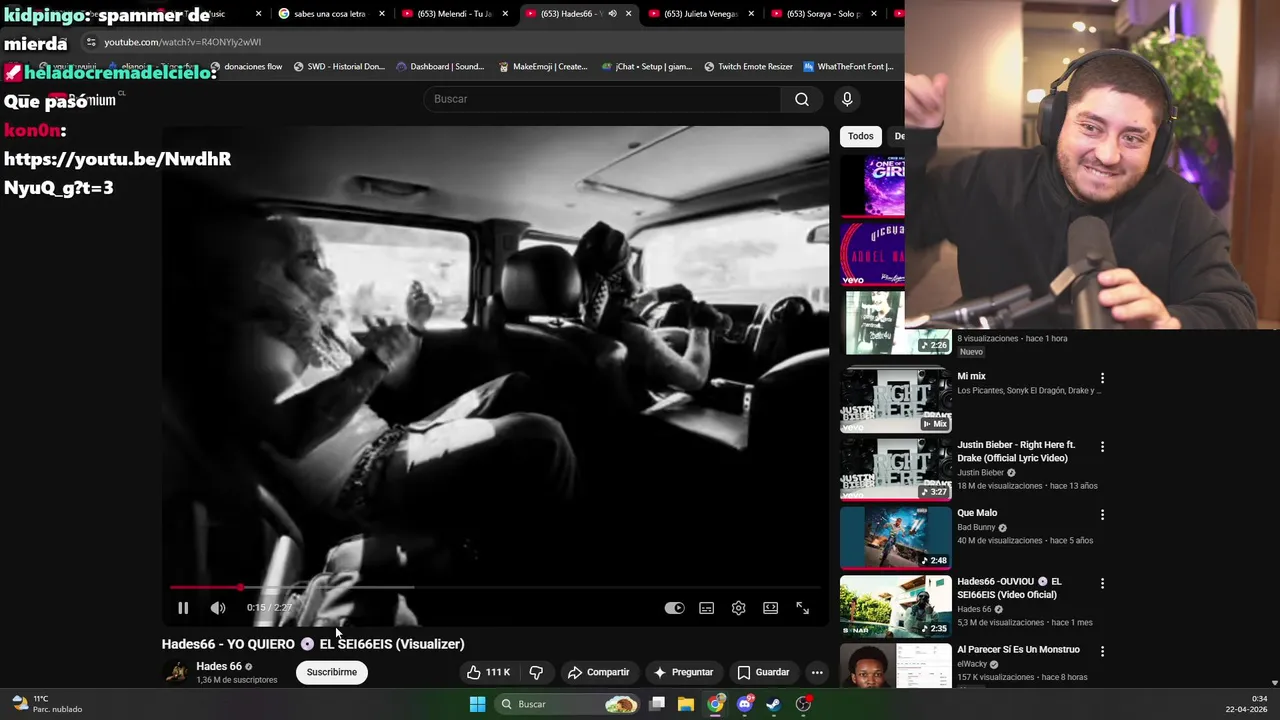This screenshot has height=720, width=1280.
Task: Open options for Al Parecer Sí Es Un Monstruo
Action: click(x=1103, y=651)
